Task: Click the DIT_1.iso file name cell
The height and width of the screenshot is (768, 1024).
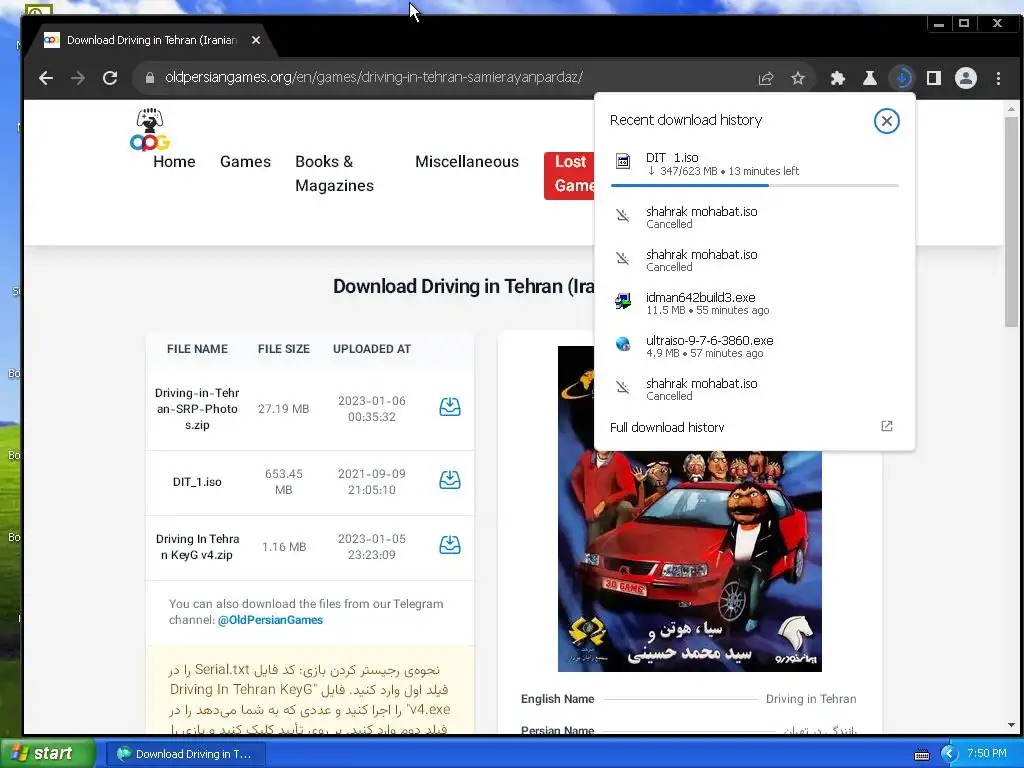Action: click(x=197, y=482)
